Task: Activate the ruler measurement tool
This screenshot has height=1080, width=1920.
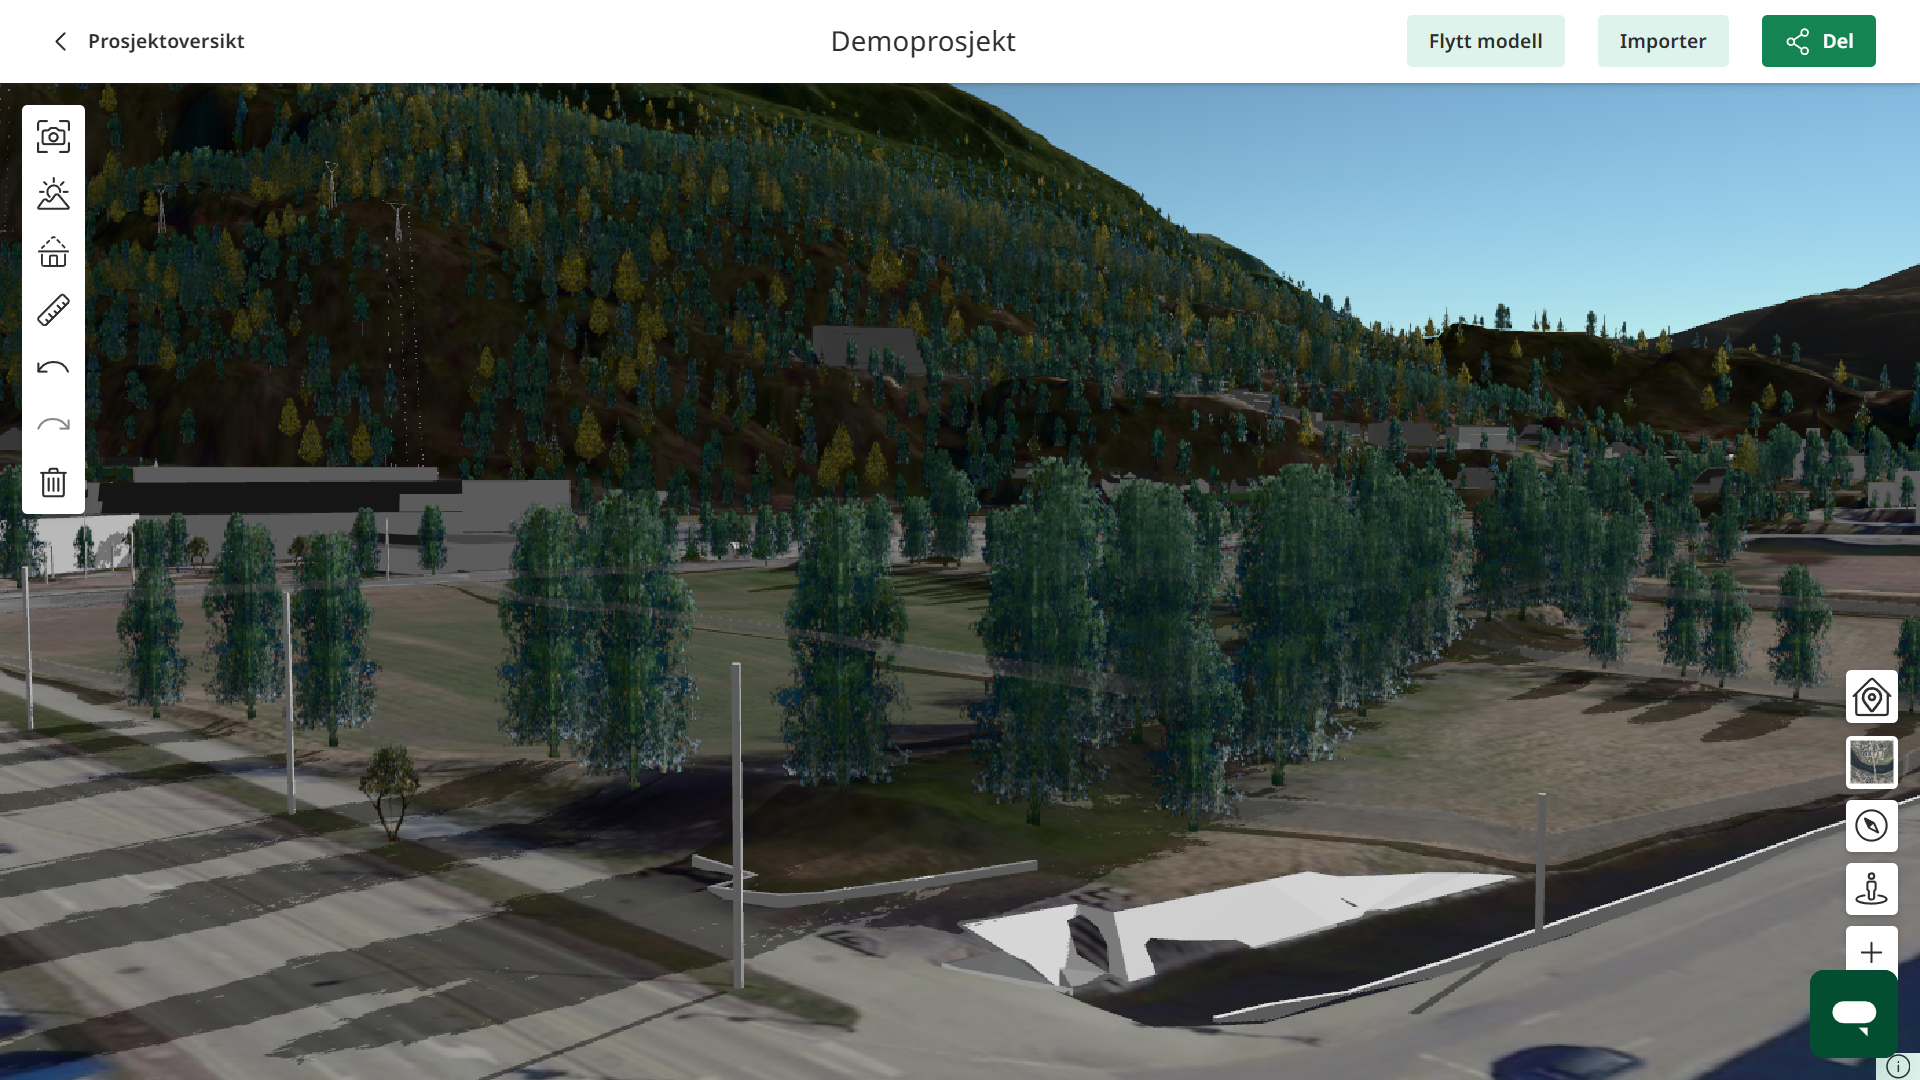Action: click(x=53, y=310)
